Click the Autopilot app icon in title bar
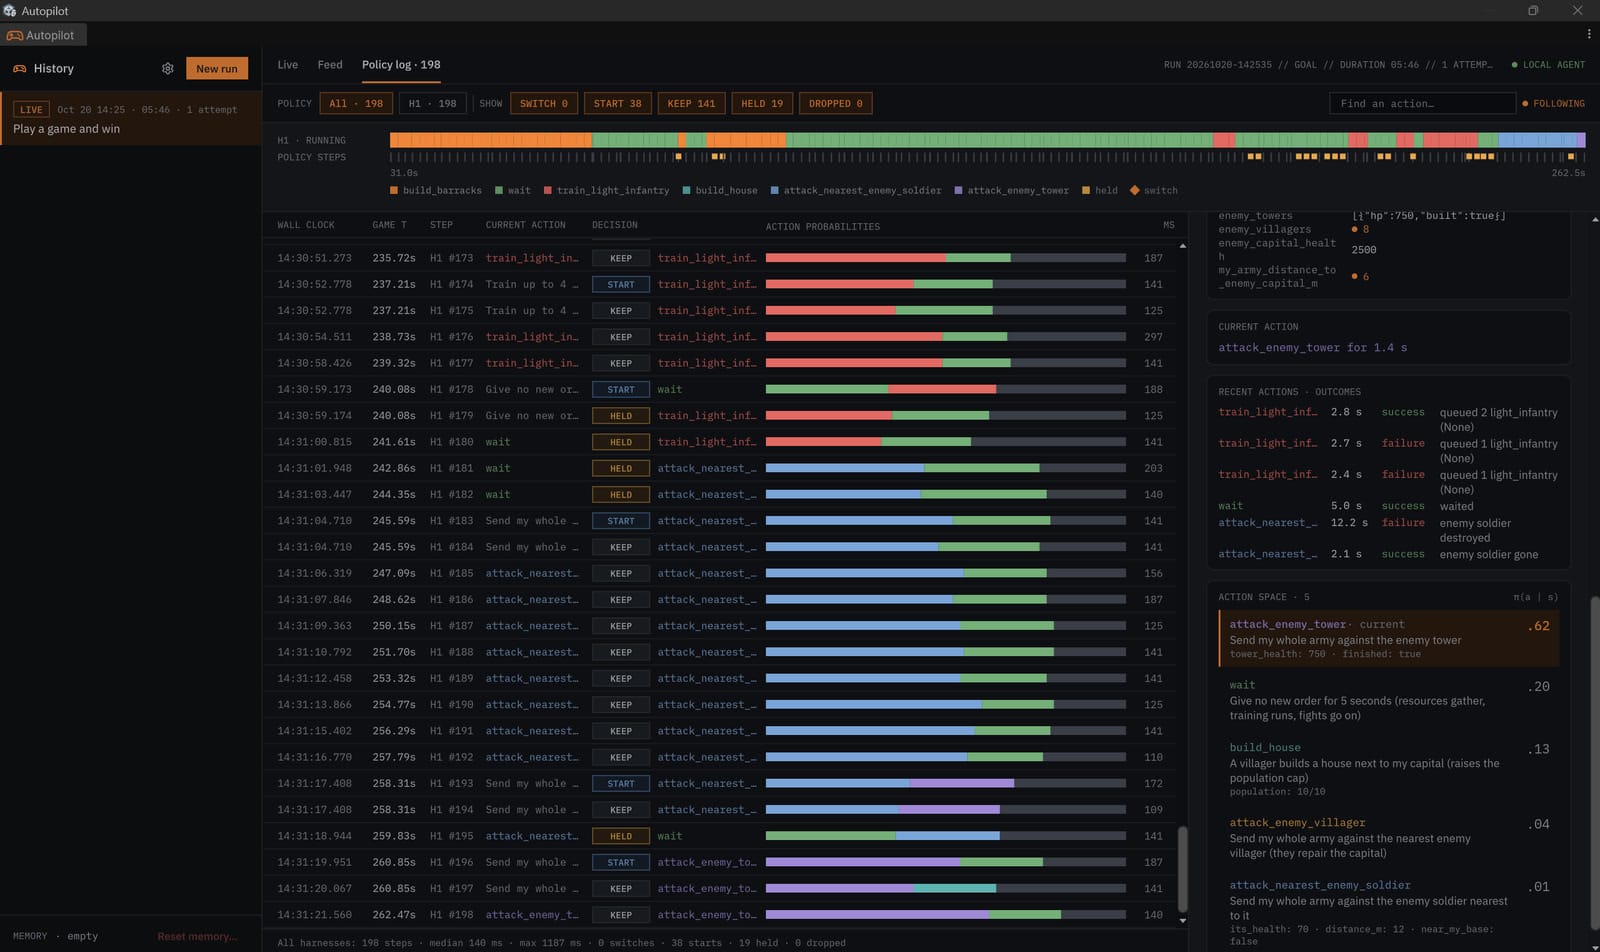The image size is (1600, 952). (x=10, y=11)
